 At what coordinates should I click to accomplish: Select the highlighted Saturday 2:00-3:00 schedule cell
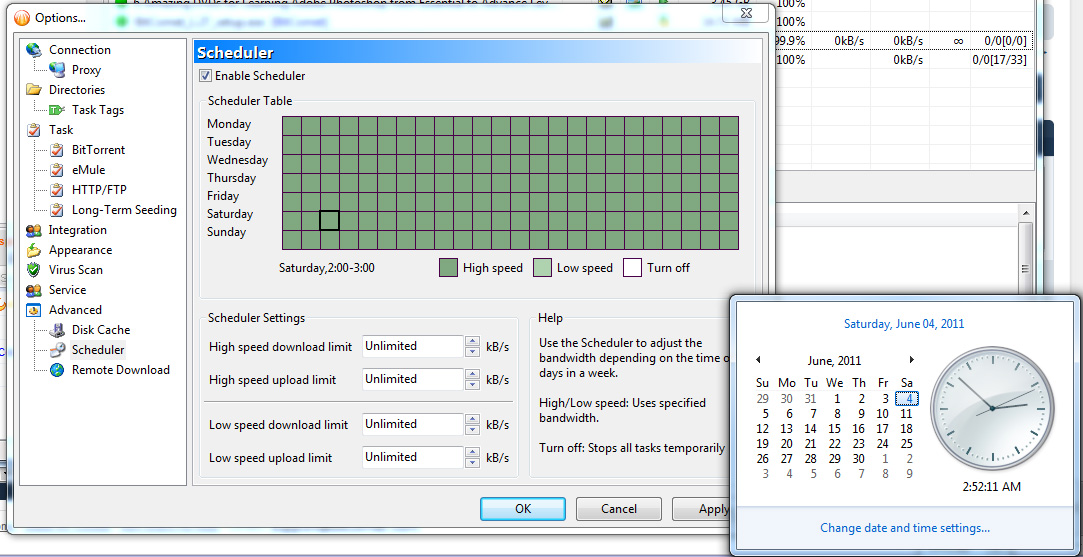[329, 221]
